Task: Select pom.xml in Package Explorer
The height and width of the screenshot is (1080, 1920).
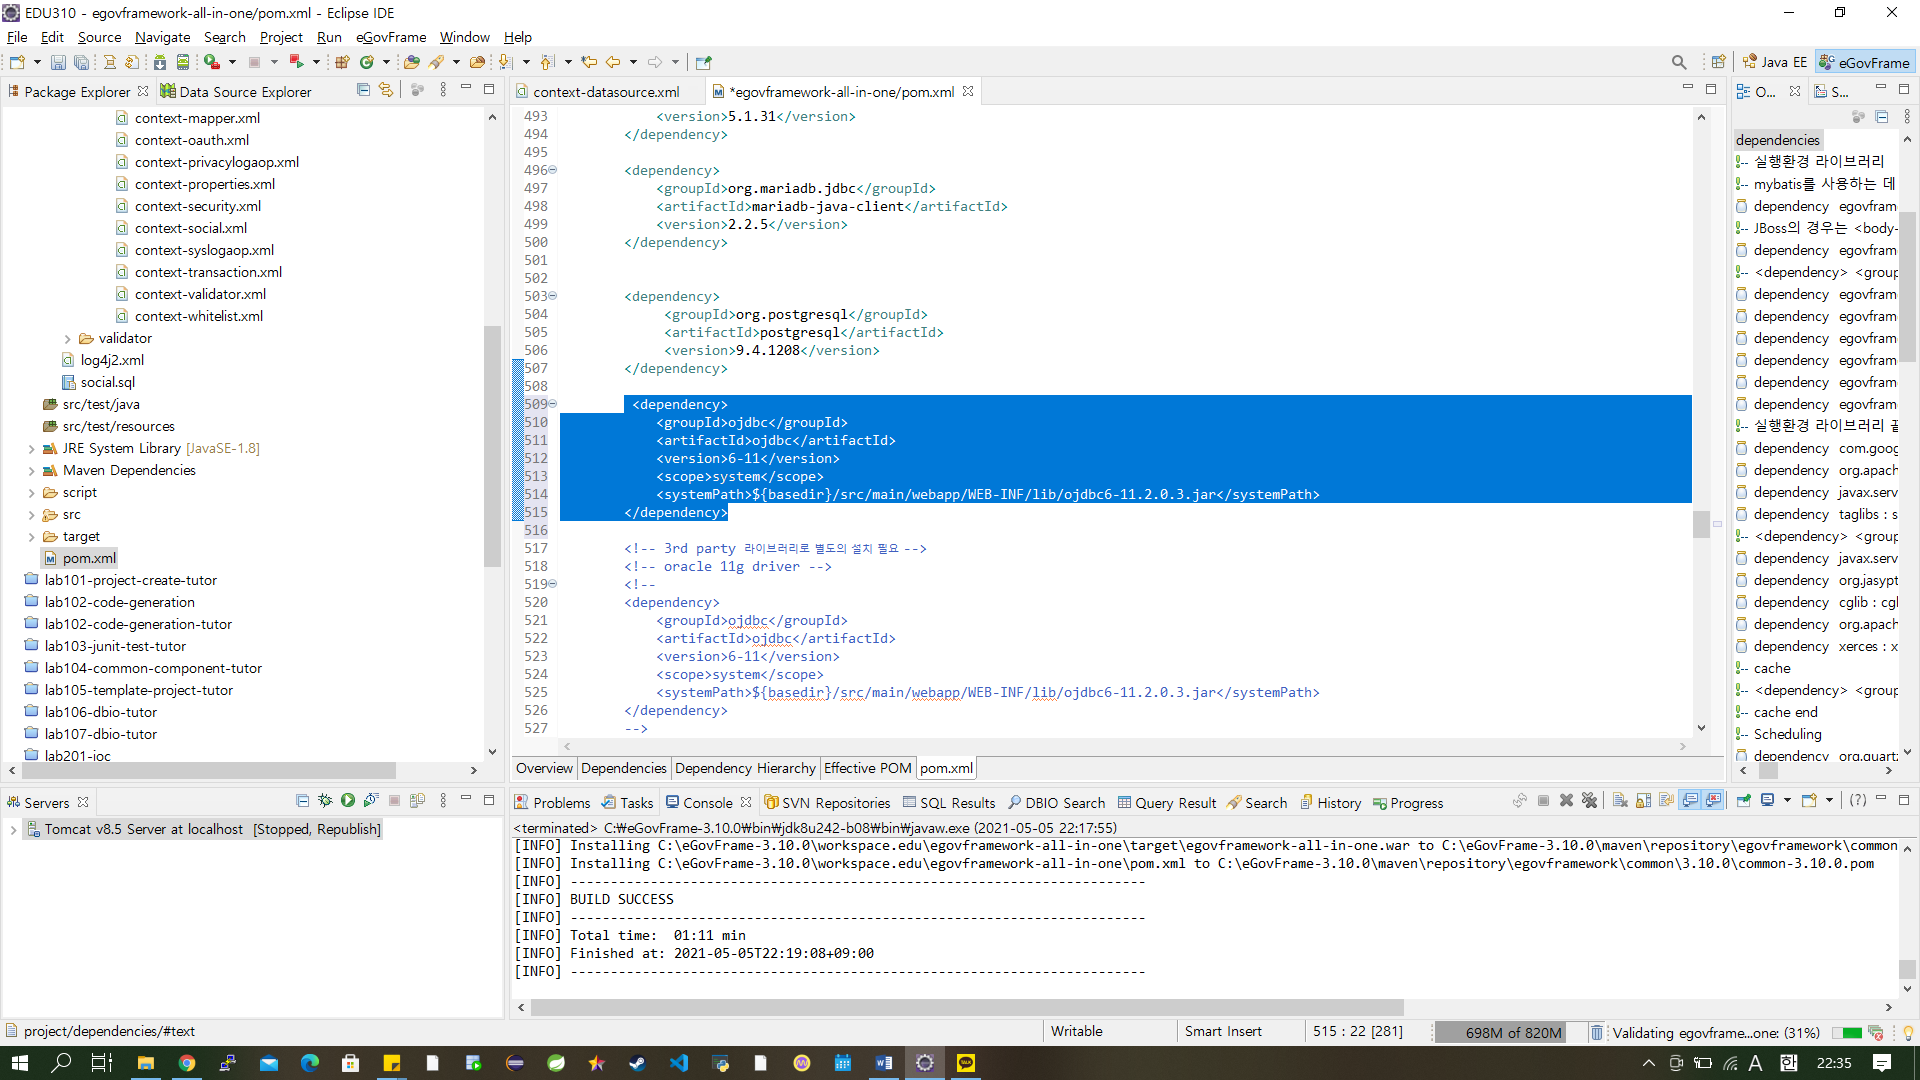Action: tap(89, 558)
